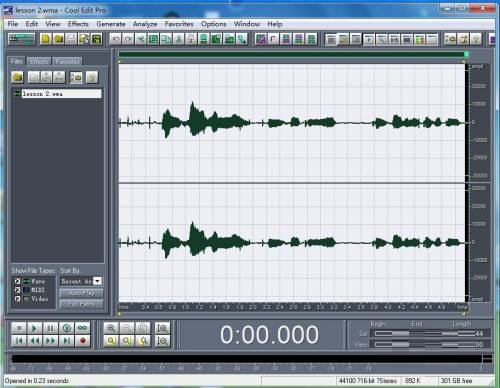Open the Effects menu
The image size is (500, 388).
click(x=78, y=24)
